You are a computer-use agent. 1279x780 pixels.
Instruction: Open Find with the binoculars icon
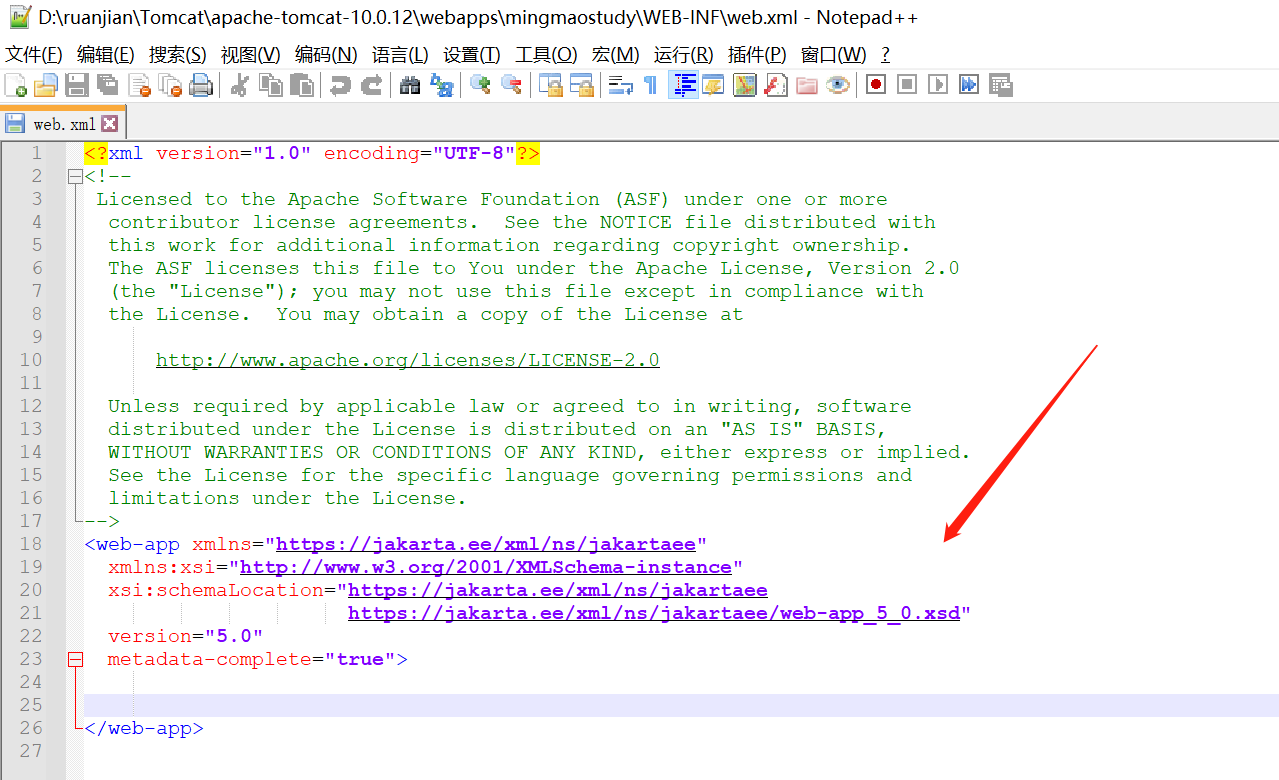409,85
